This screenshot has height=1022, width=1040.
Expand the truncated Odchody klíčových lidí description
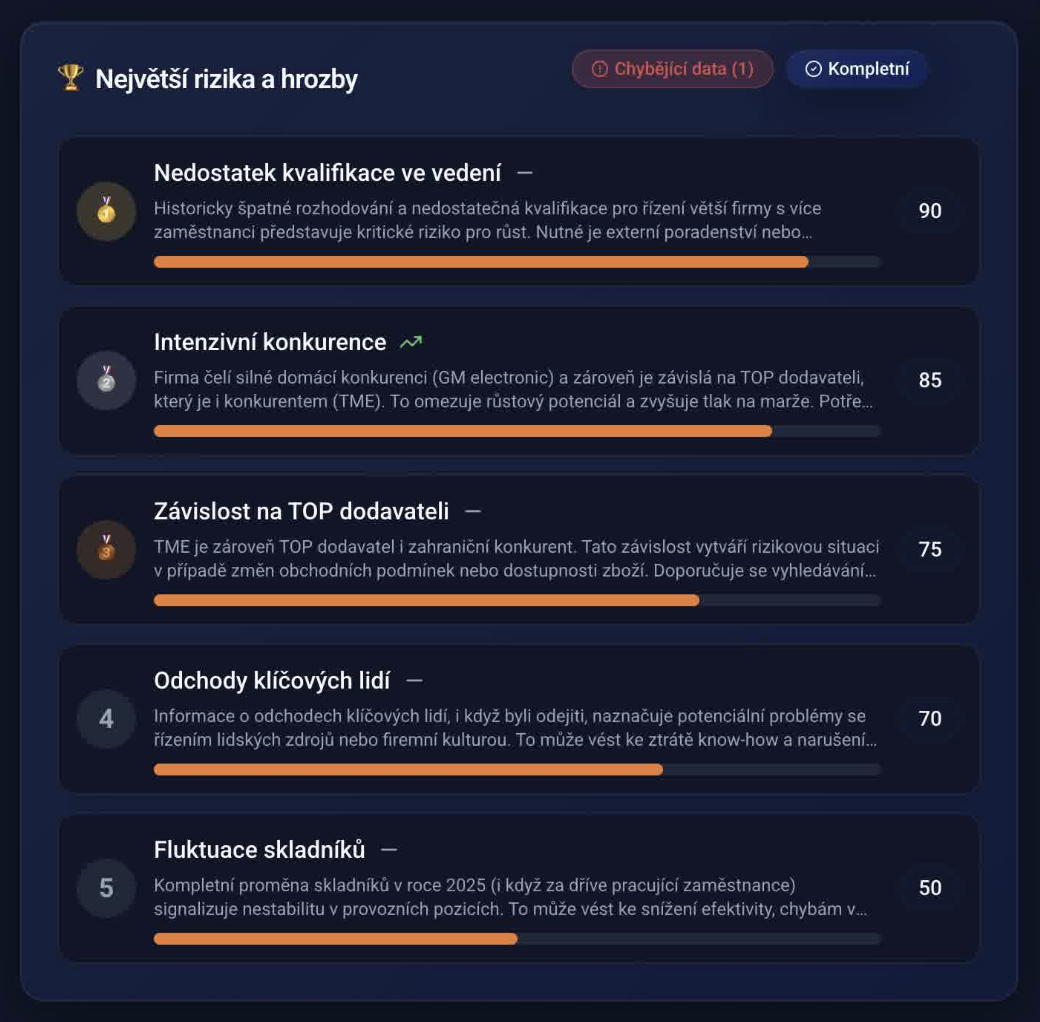(x=515, y=728)
